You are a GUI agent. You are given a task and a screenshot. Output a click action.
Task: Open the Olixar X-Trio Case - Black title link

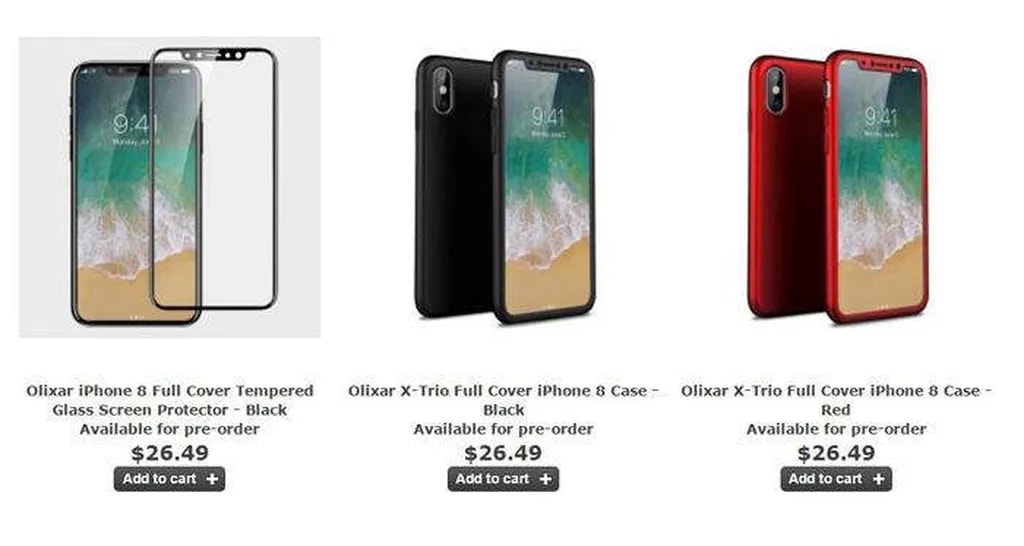[x=504, y=400]
